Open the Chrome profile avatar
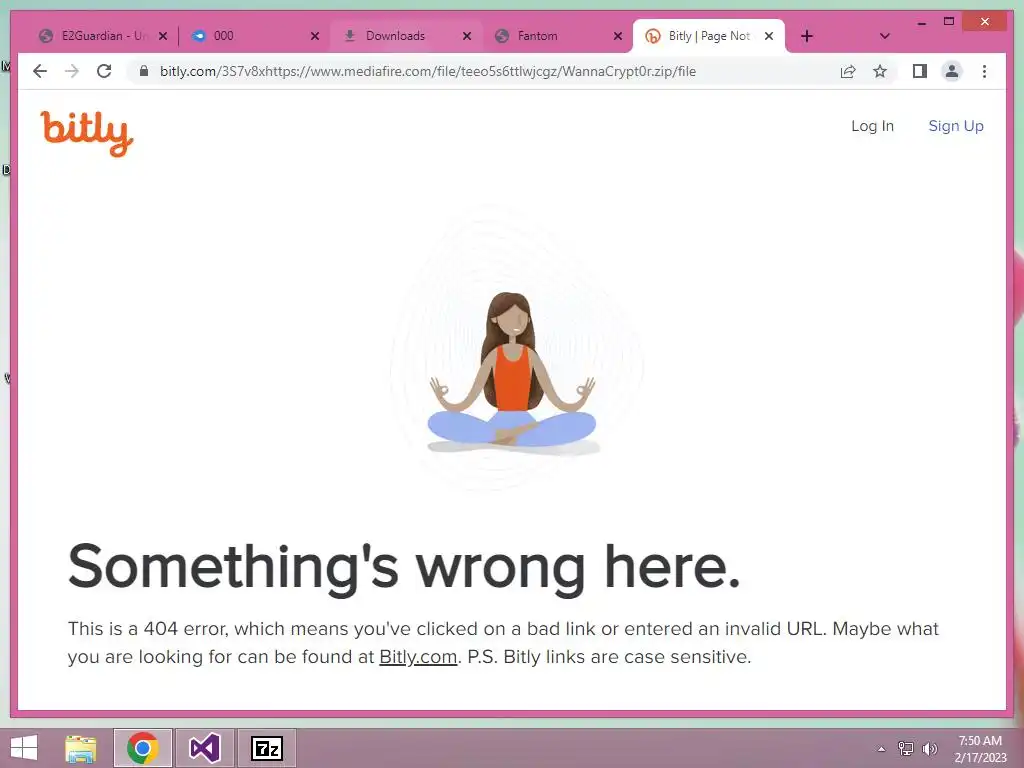Image resolution: width=1024 pixels, height=768 pixels. [x=952, y=71]
